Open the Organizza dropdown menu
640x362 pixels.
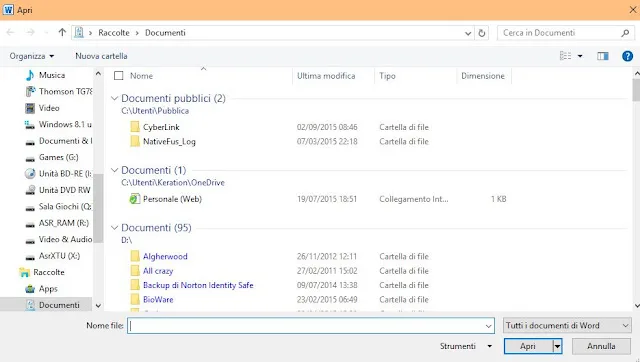pyautogui.click(x=32, y=56)
